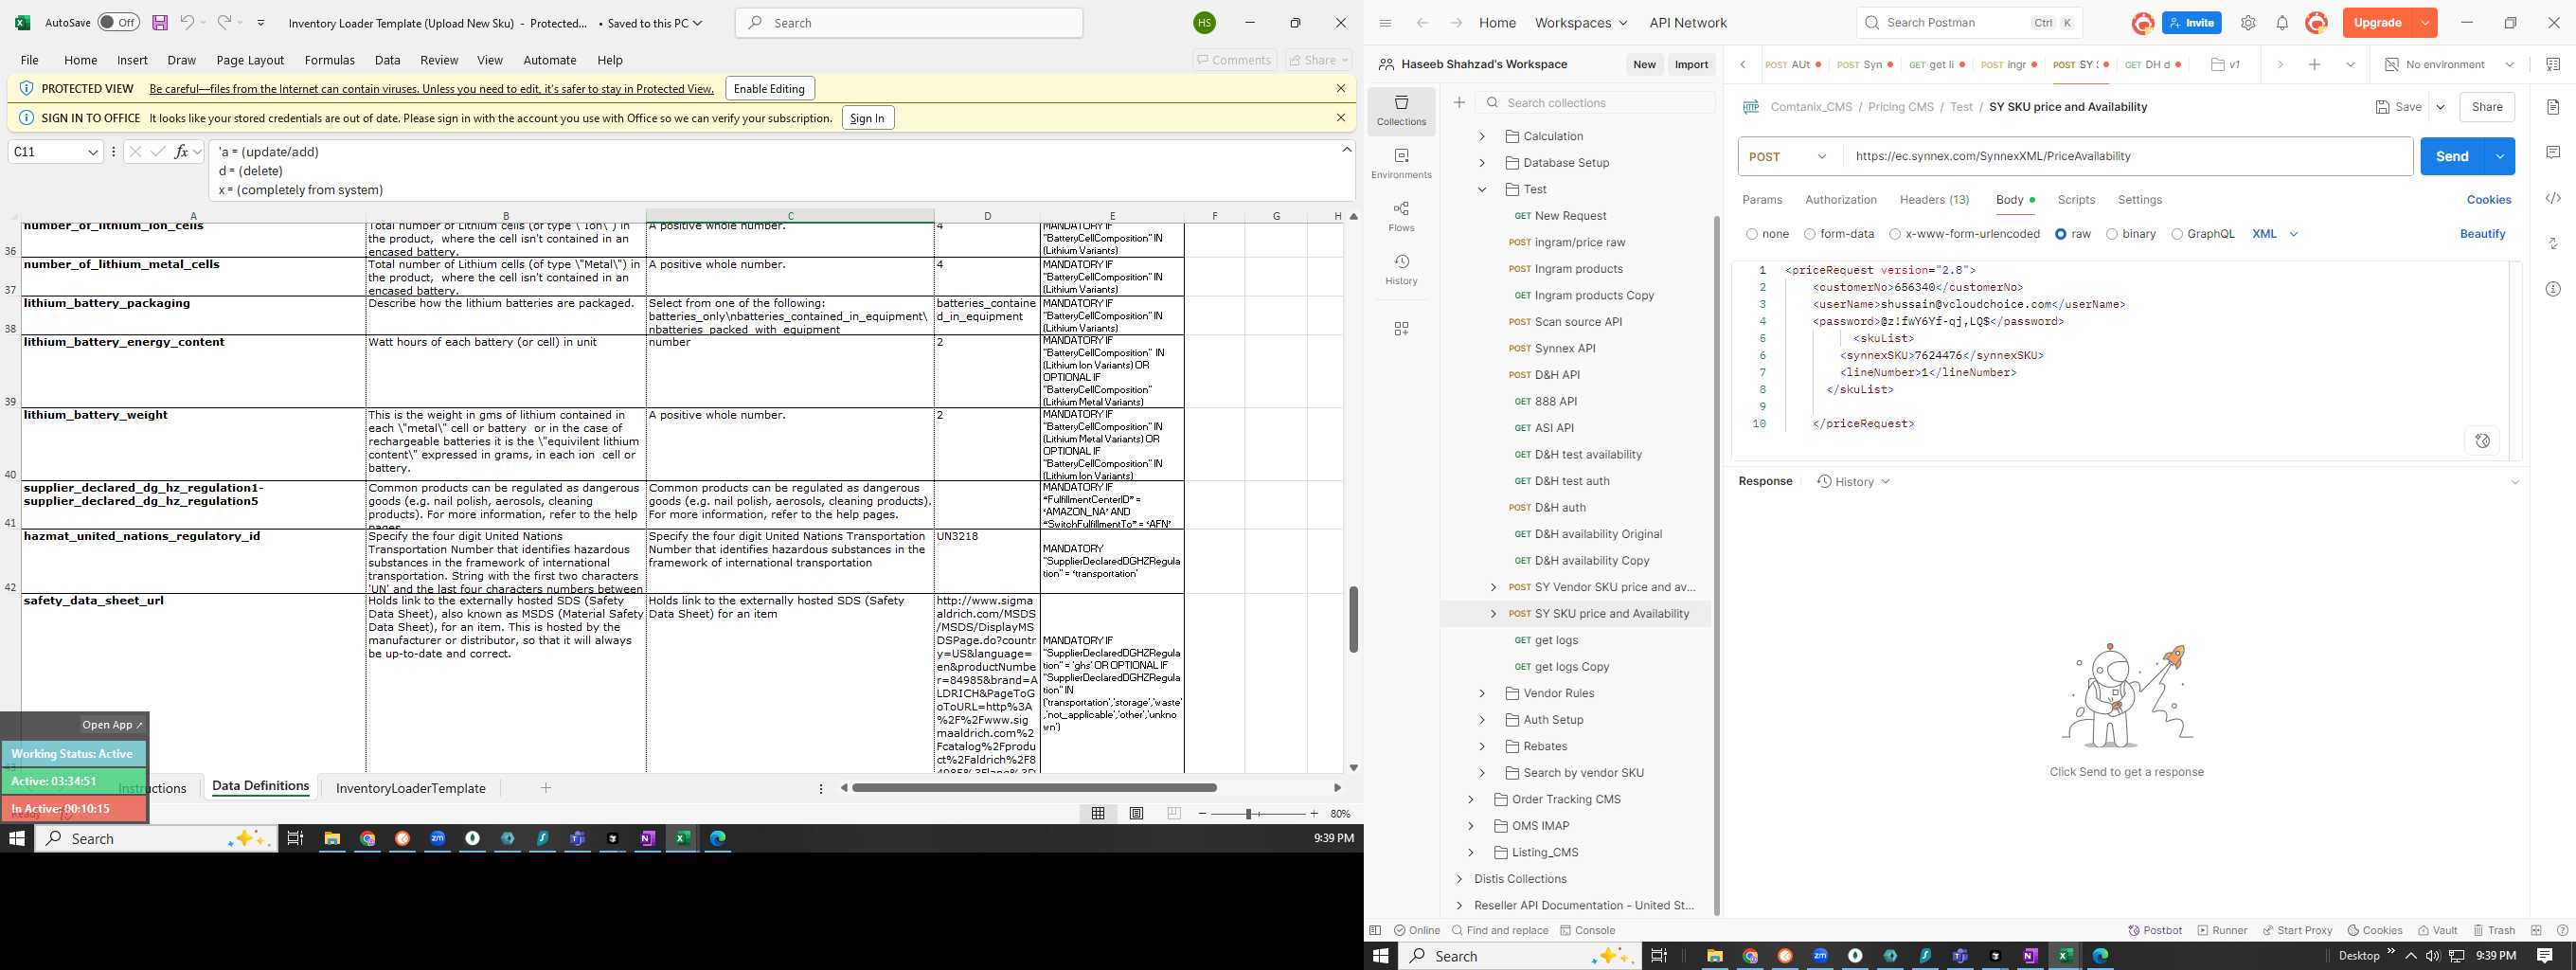2576x970 pixels.
Task: Click Excel vertical scrollbar thumb
Action: point(1353,619)
